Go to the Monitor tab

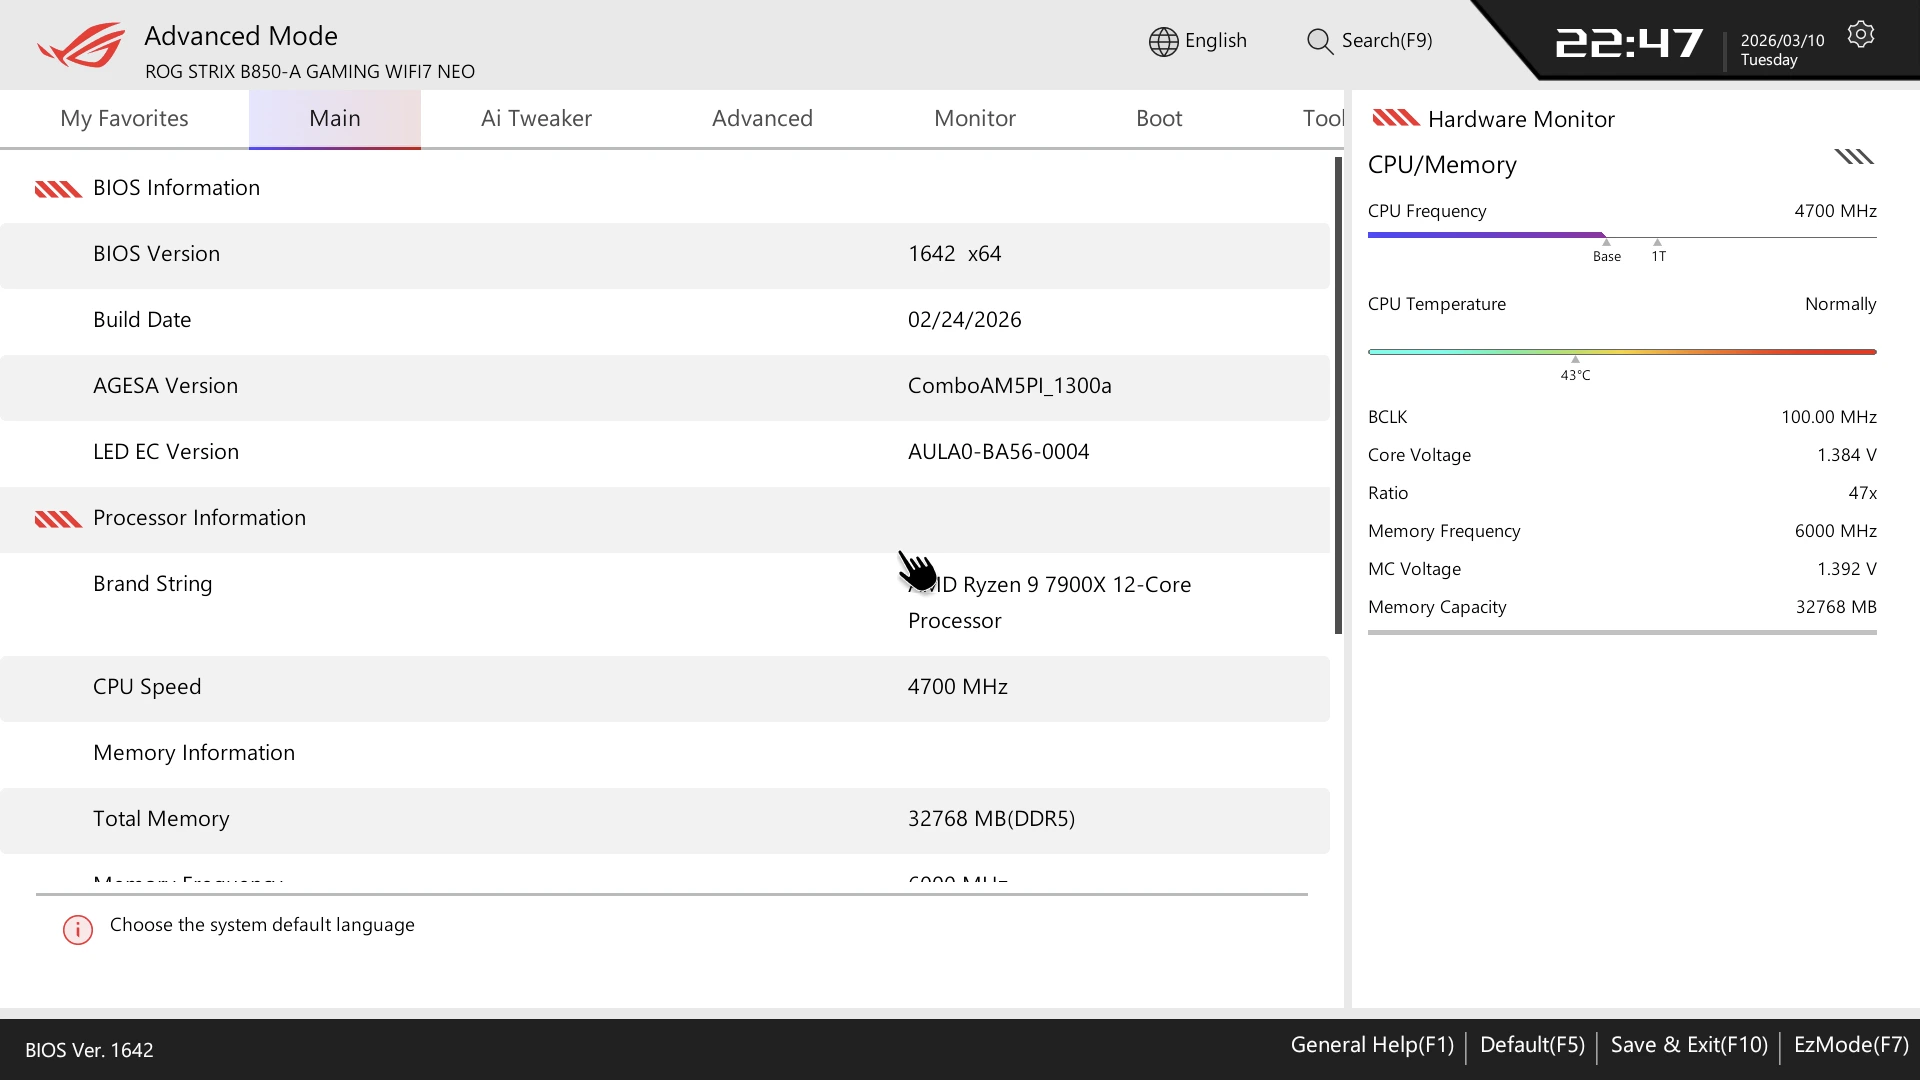pyautogui.click(x=974, y=118)
